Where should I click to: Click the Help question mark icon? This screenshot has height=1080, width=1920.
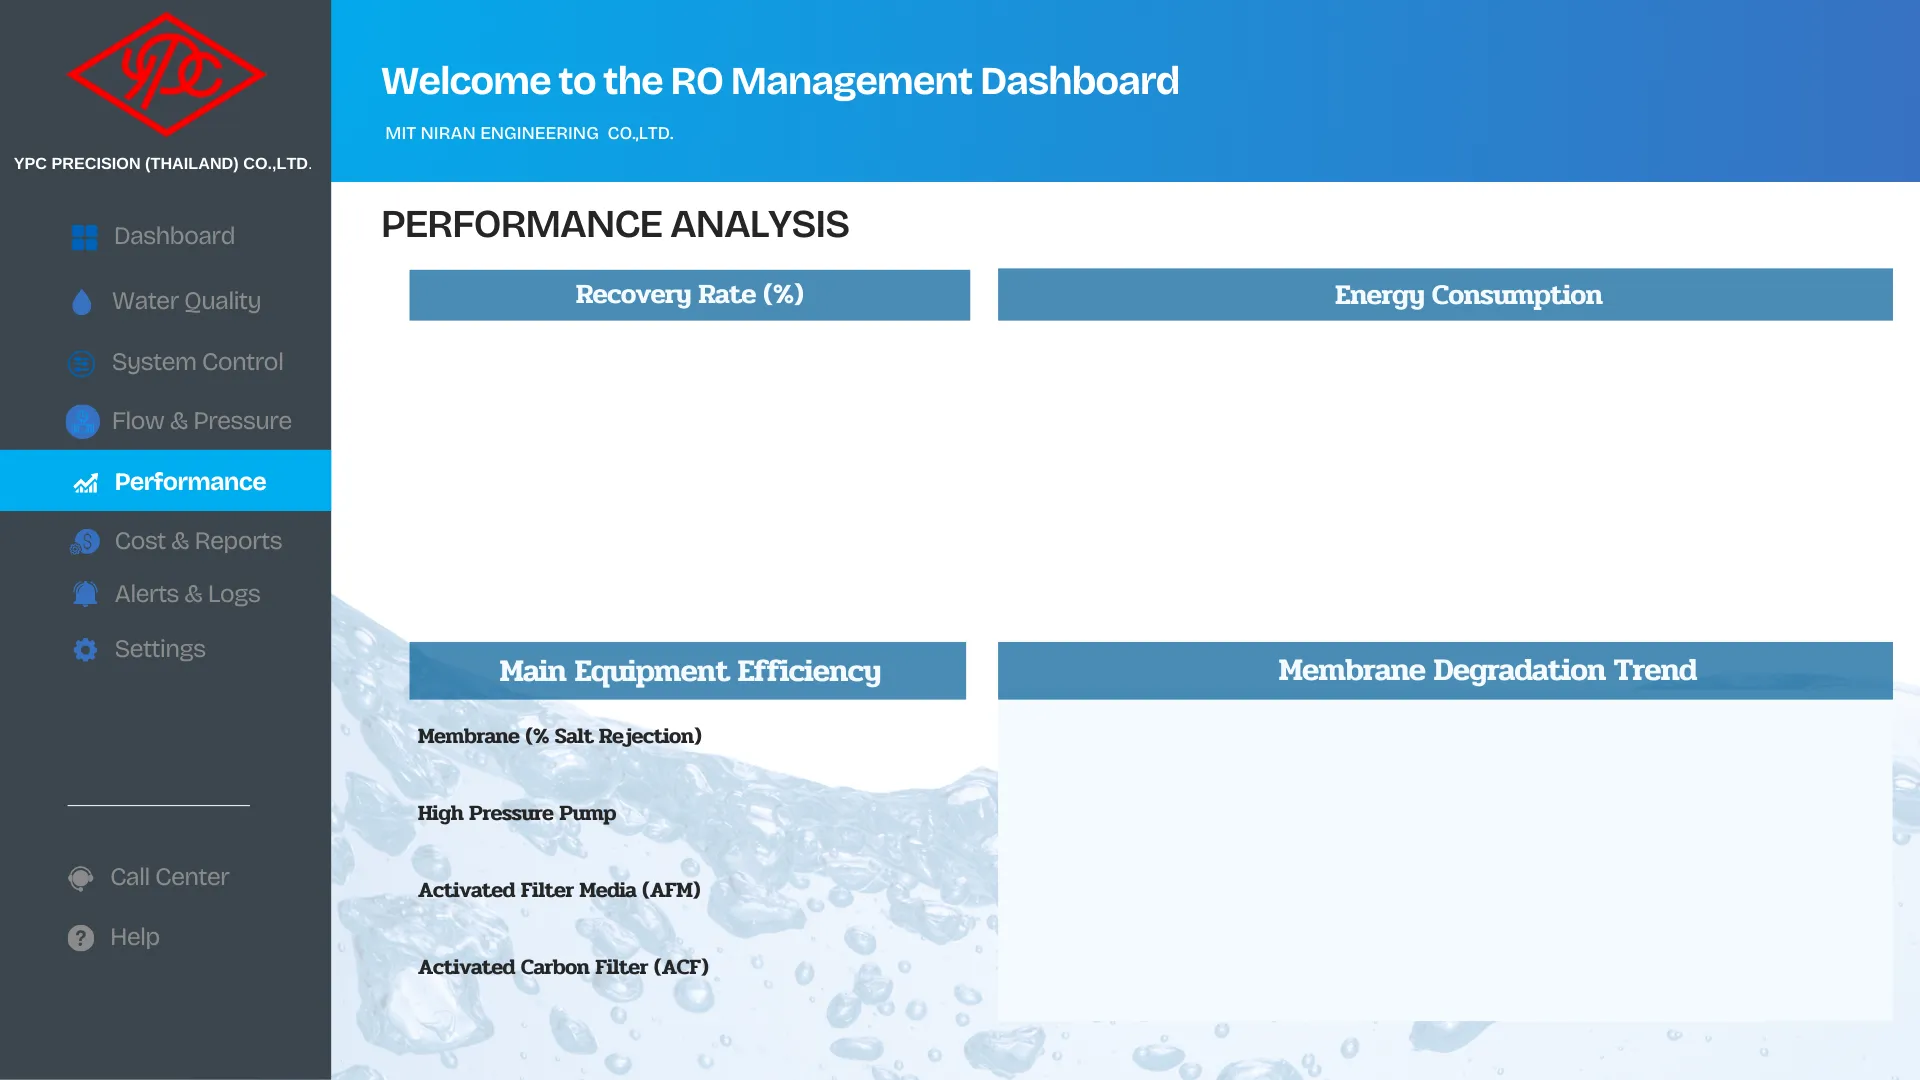(x=81, y=938)
